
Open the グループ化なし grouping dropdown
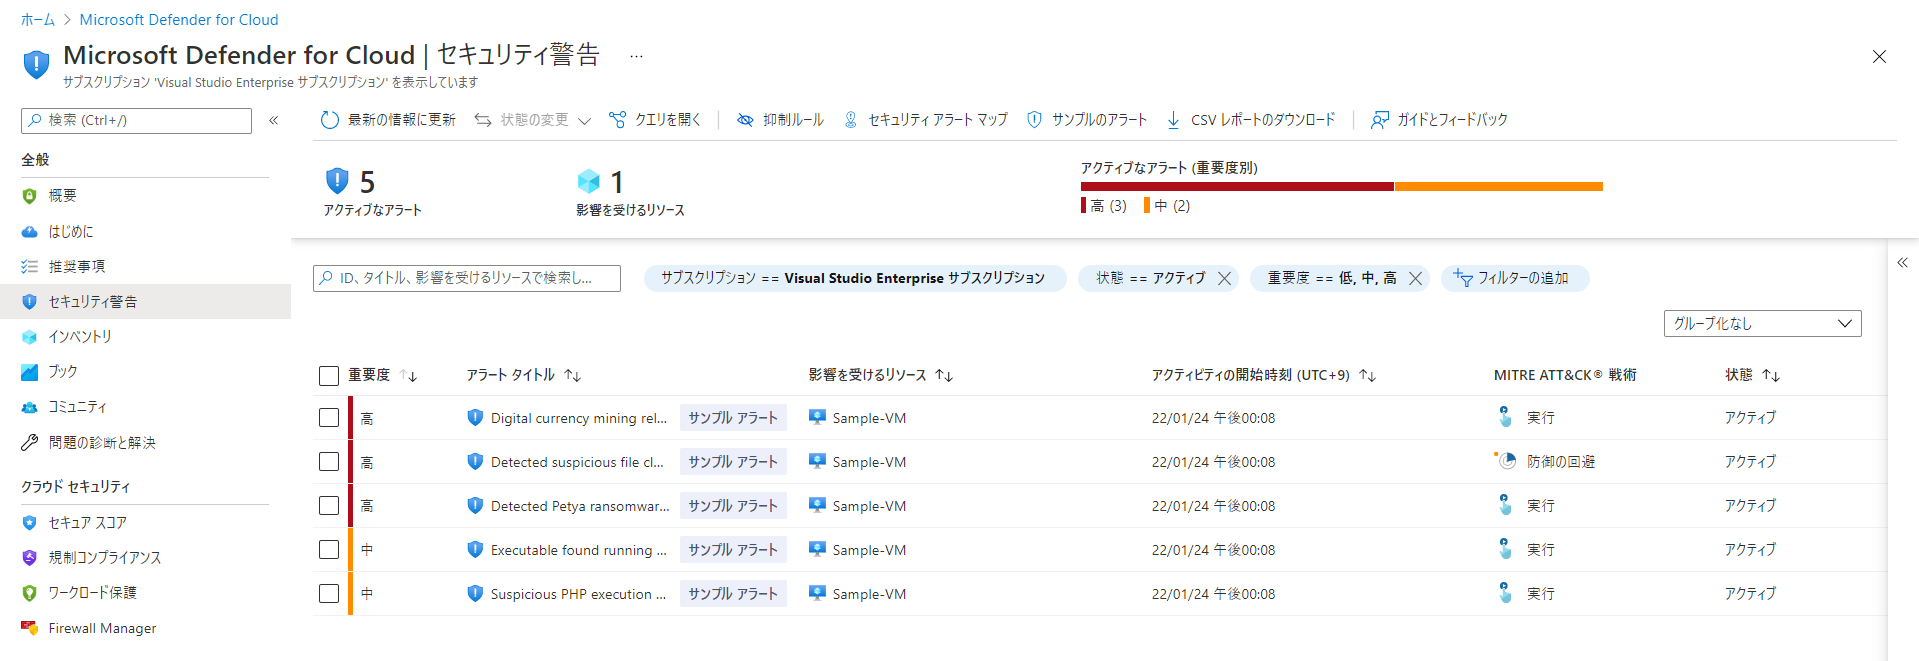point(1762,324)
